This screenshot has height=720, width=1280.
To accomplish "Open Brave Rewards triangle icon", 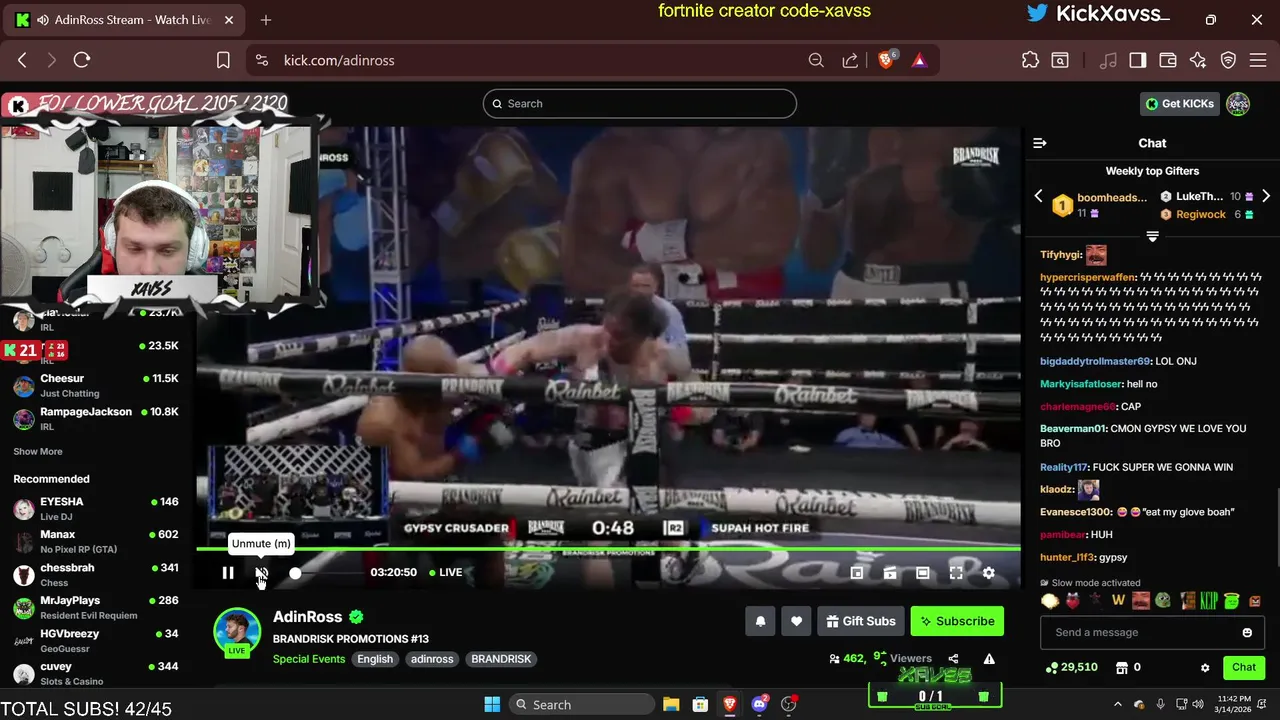I will 919,60.
